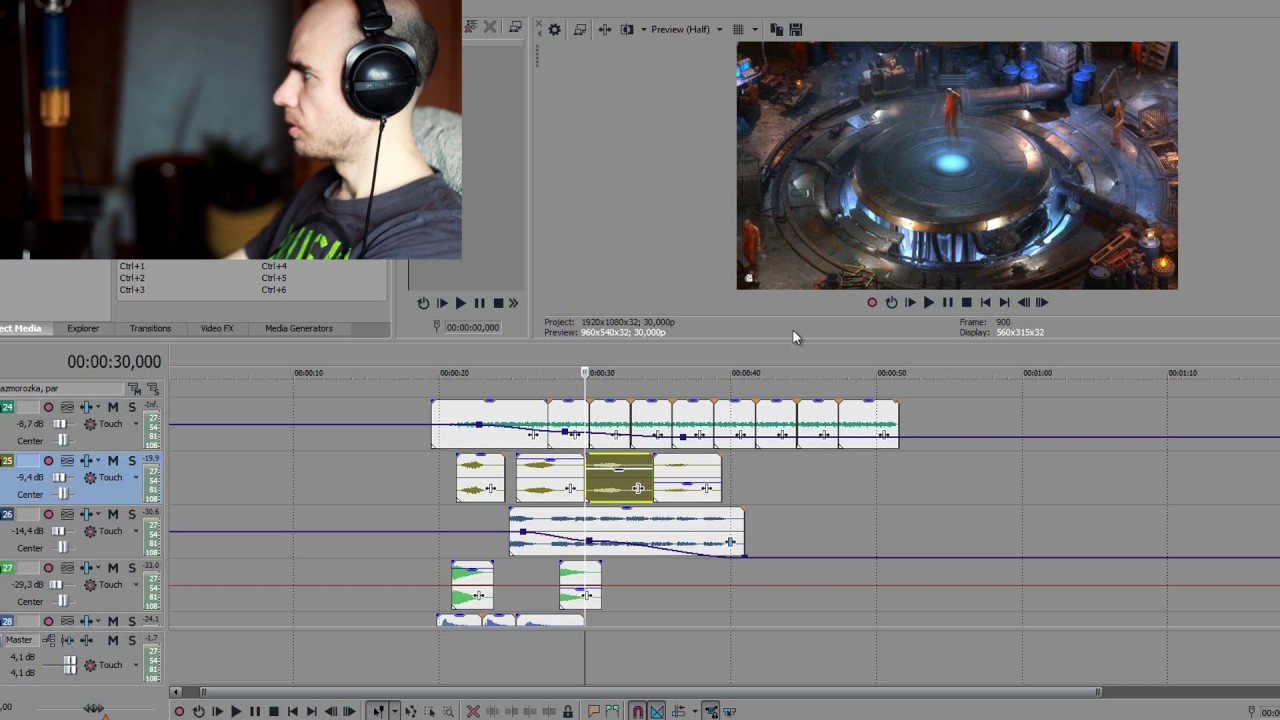Solo track 26
Image resolution: width=1280 pixels, height=720 pixels.
click(131, 514)
